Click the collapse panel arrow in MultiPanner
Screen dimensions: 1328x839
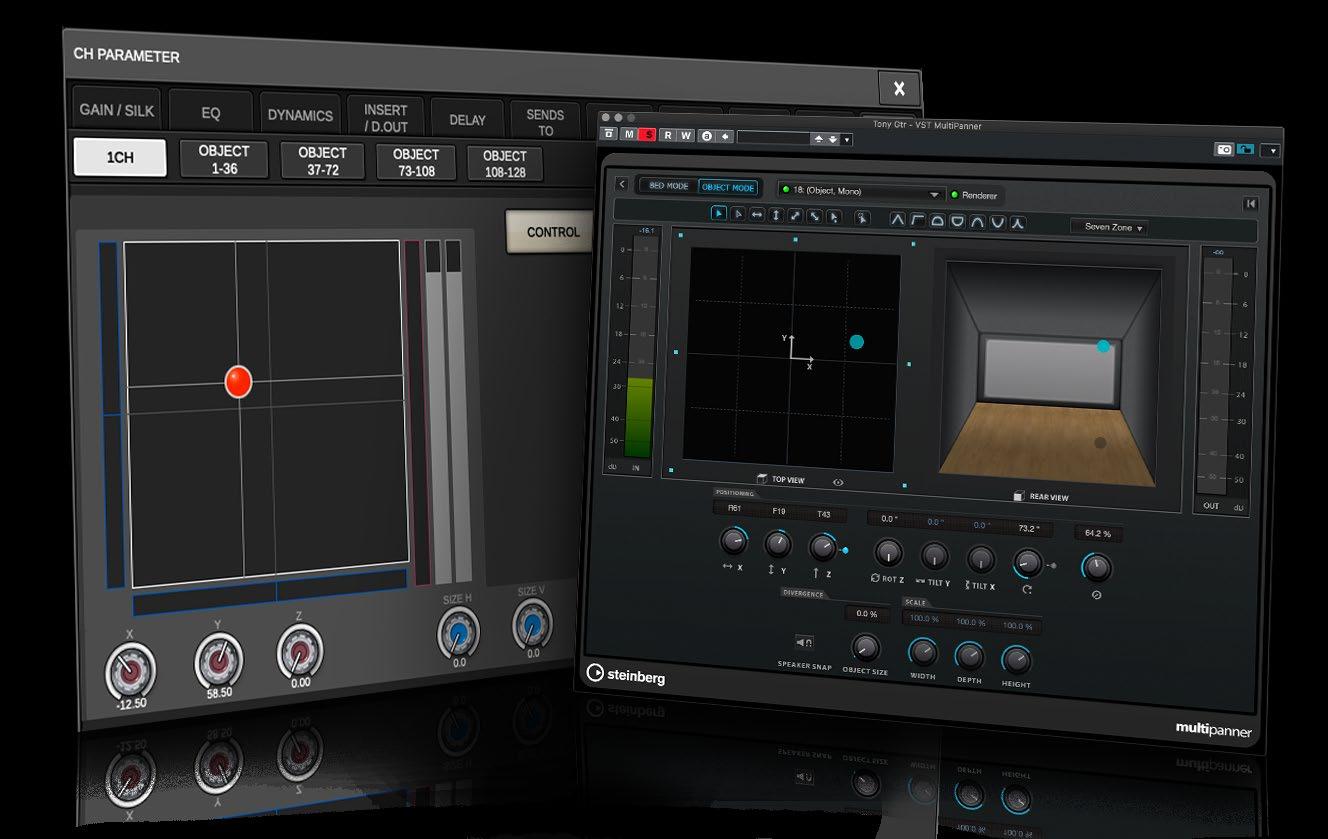tap(1250, 204)
